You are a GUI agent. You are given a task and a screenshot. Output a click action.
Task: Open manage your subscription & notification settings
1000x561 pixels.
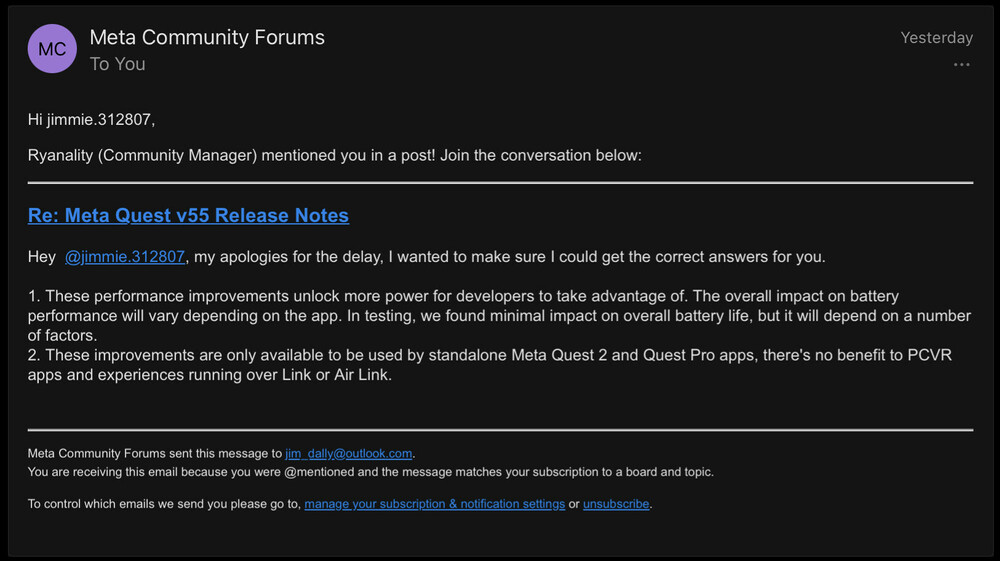point(434,504)
